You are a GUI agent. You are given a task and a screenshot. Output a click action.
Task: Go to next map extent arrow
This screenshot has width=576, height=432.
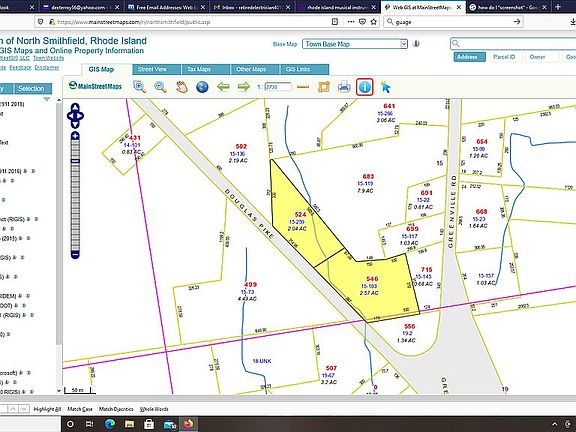(244, 87)
